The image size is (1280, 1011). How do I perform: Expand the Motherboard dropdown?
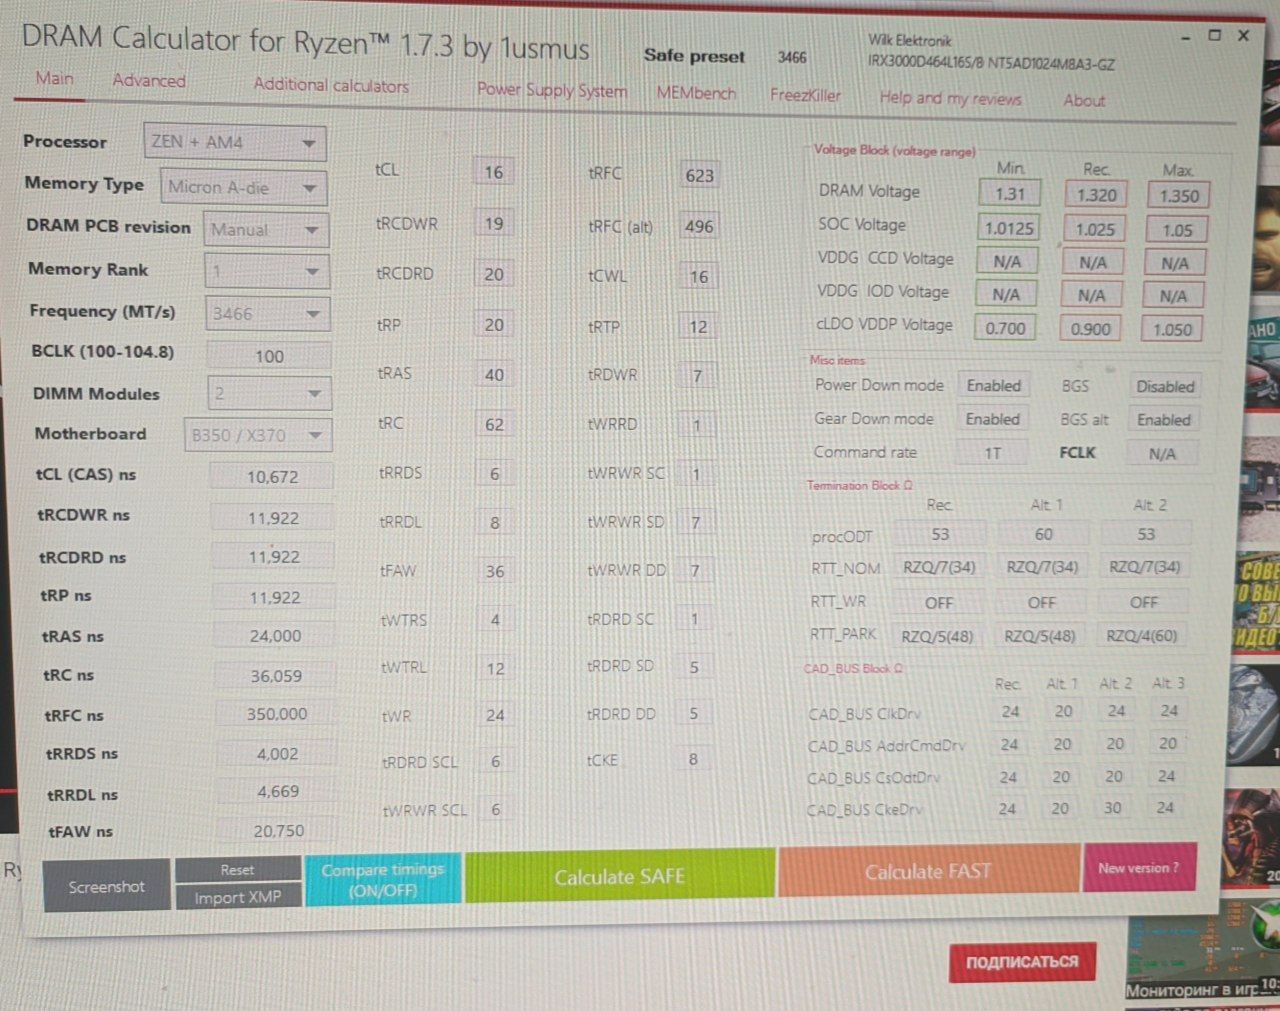pyautogui.click(x=258, y=435)
